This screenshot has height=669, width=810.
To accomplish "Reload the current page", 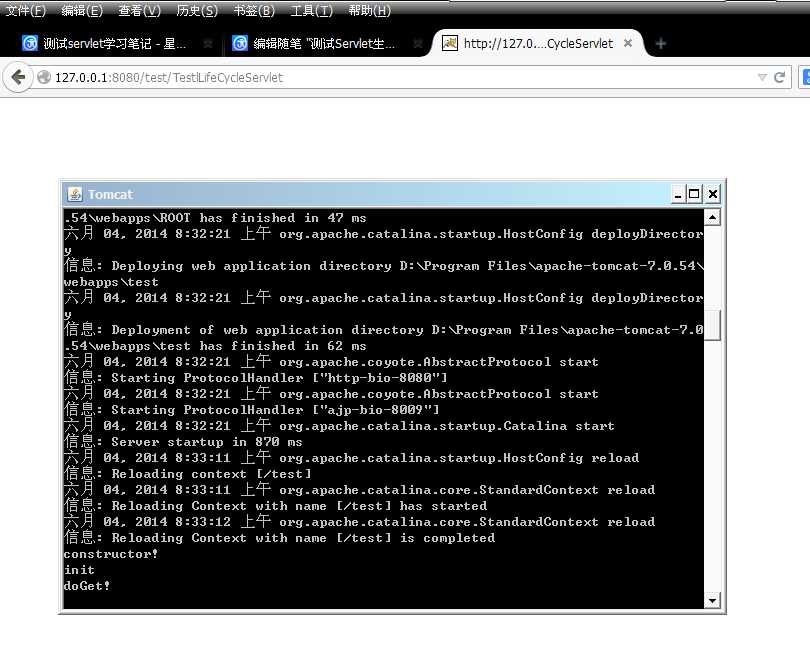I will 780,77.
